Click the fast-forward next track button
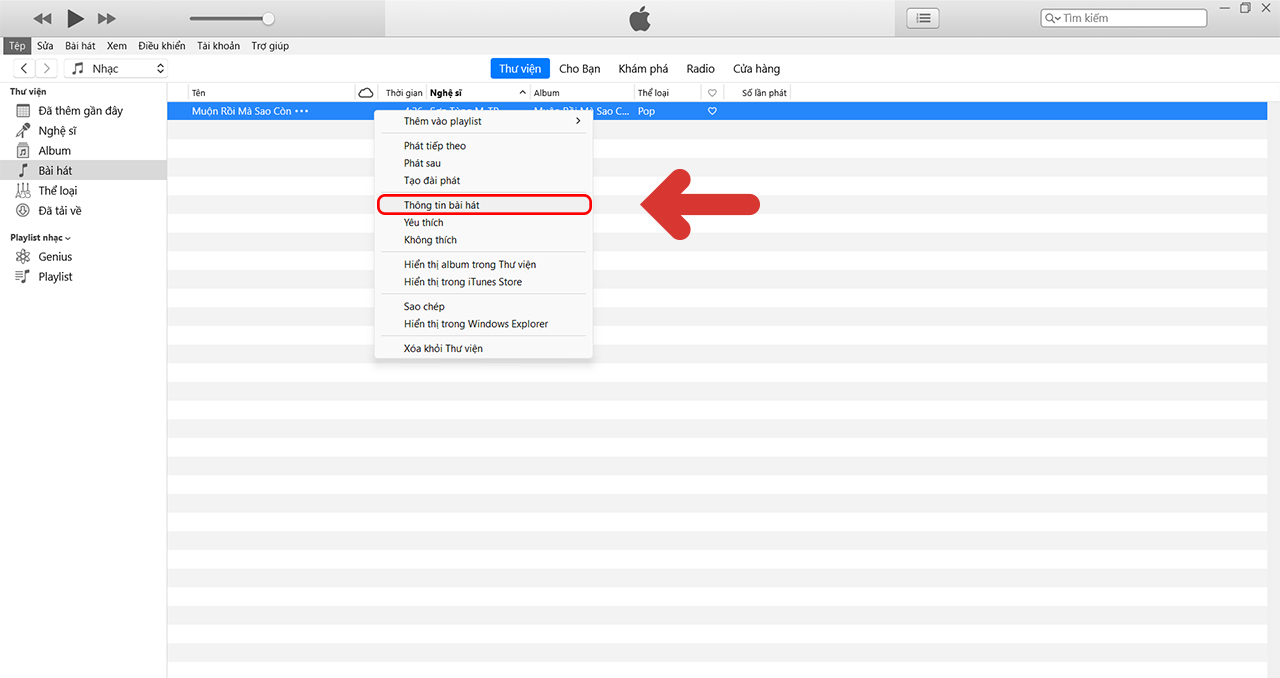This screenshot has height=678, width=1280. pyautogui.click(x=106, y=19)
